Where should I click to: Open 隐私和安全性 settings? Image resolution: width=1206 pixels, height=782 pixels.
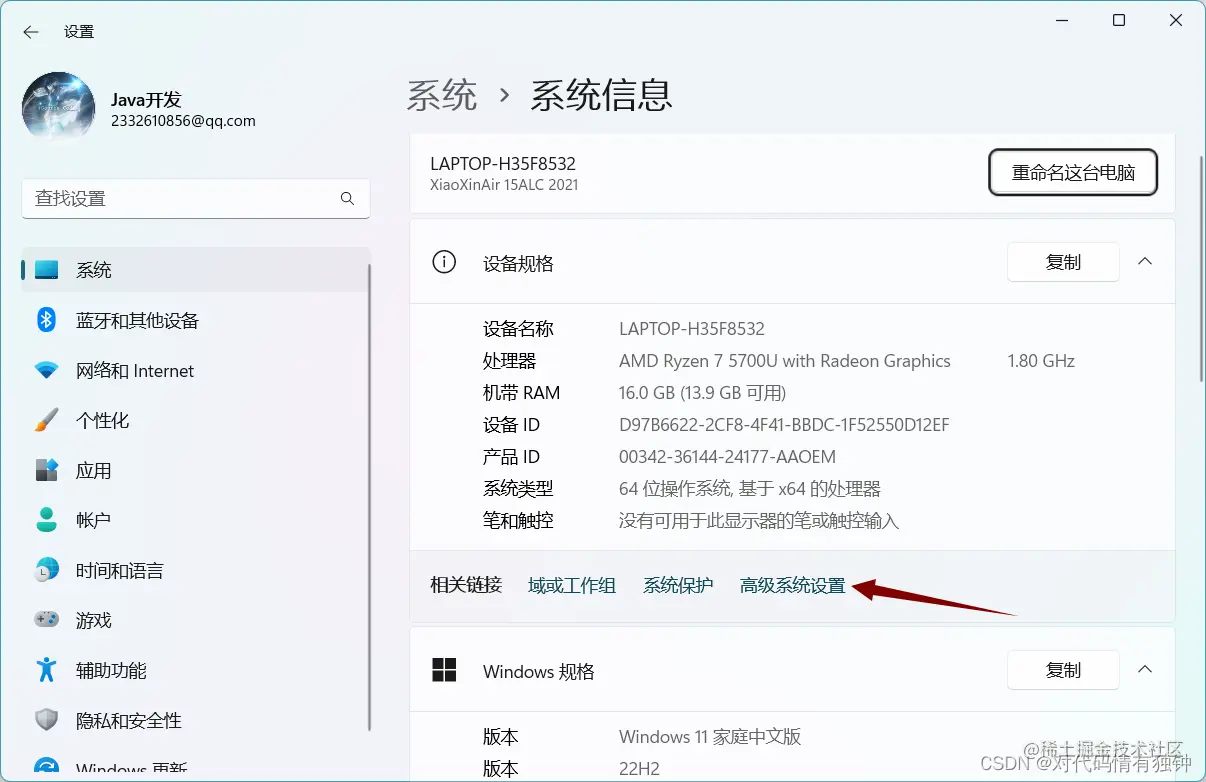pos(195,720)
